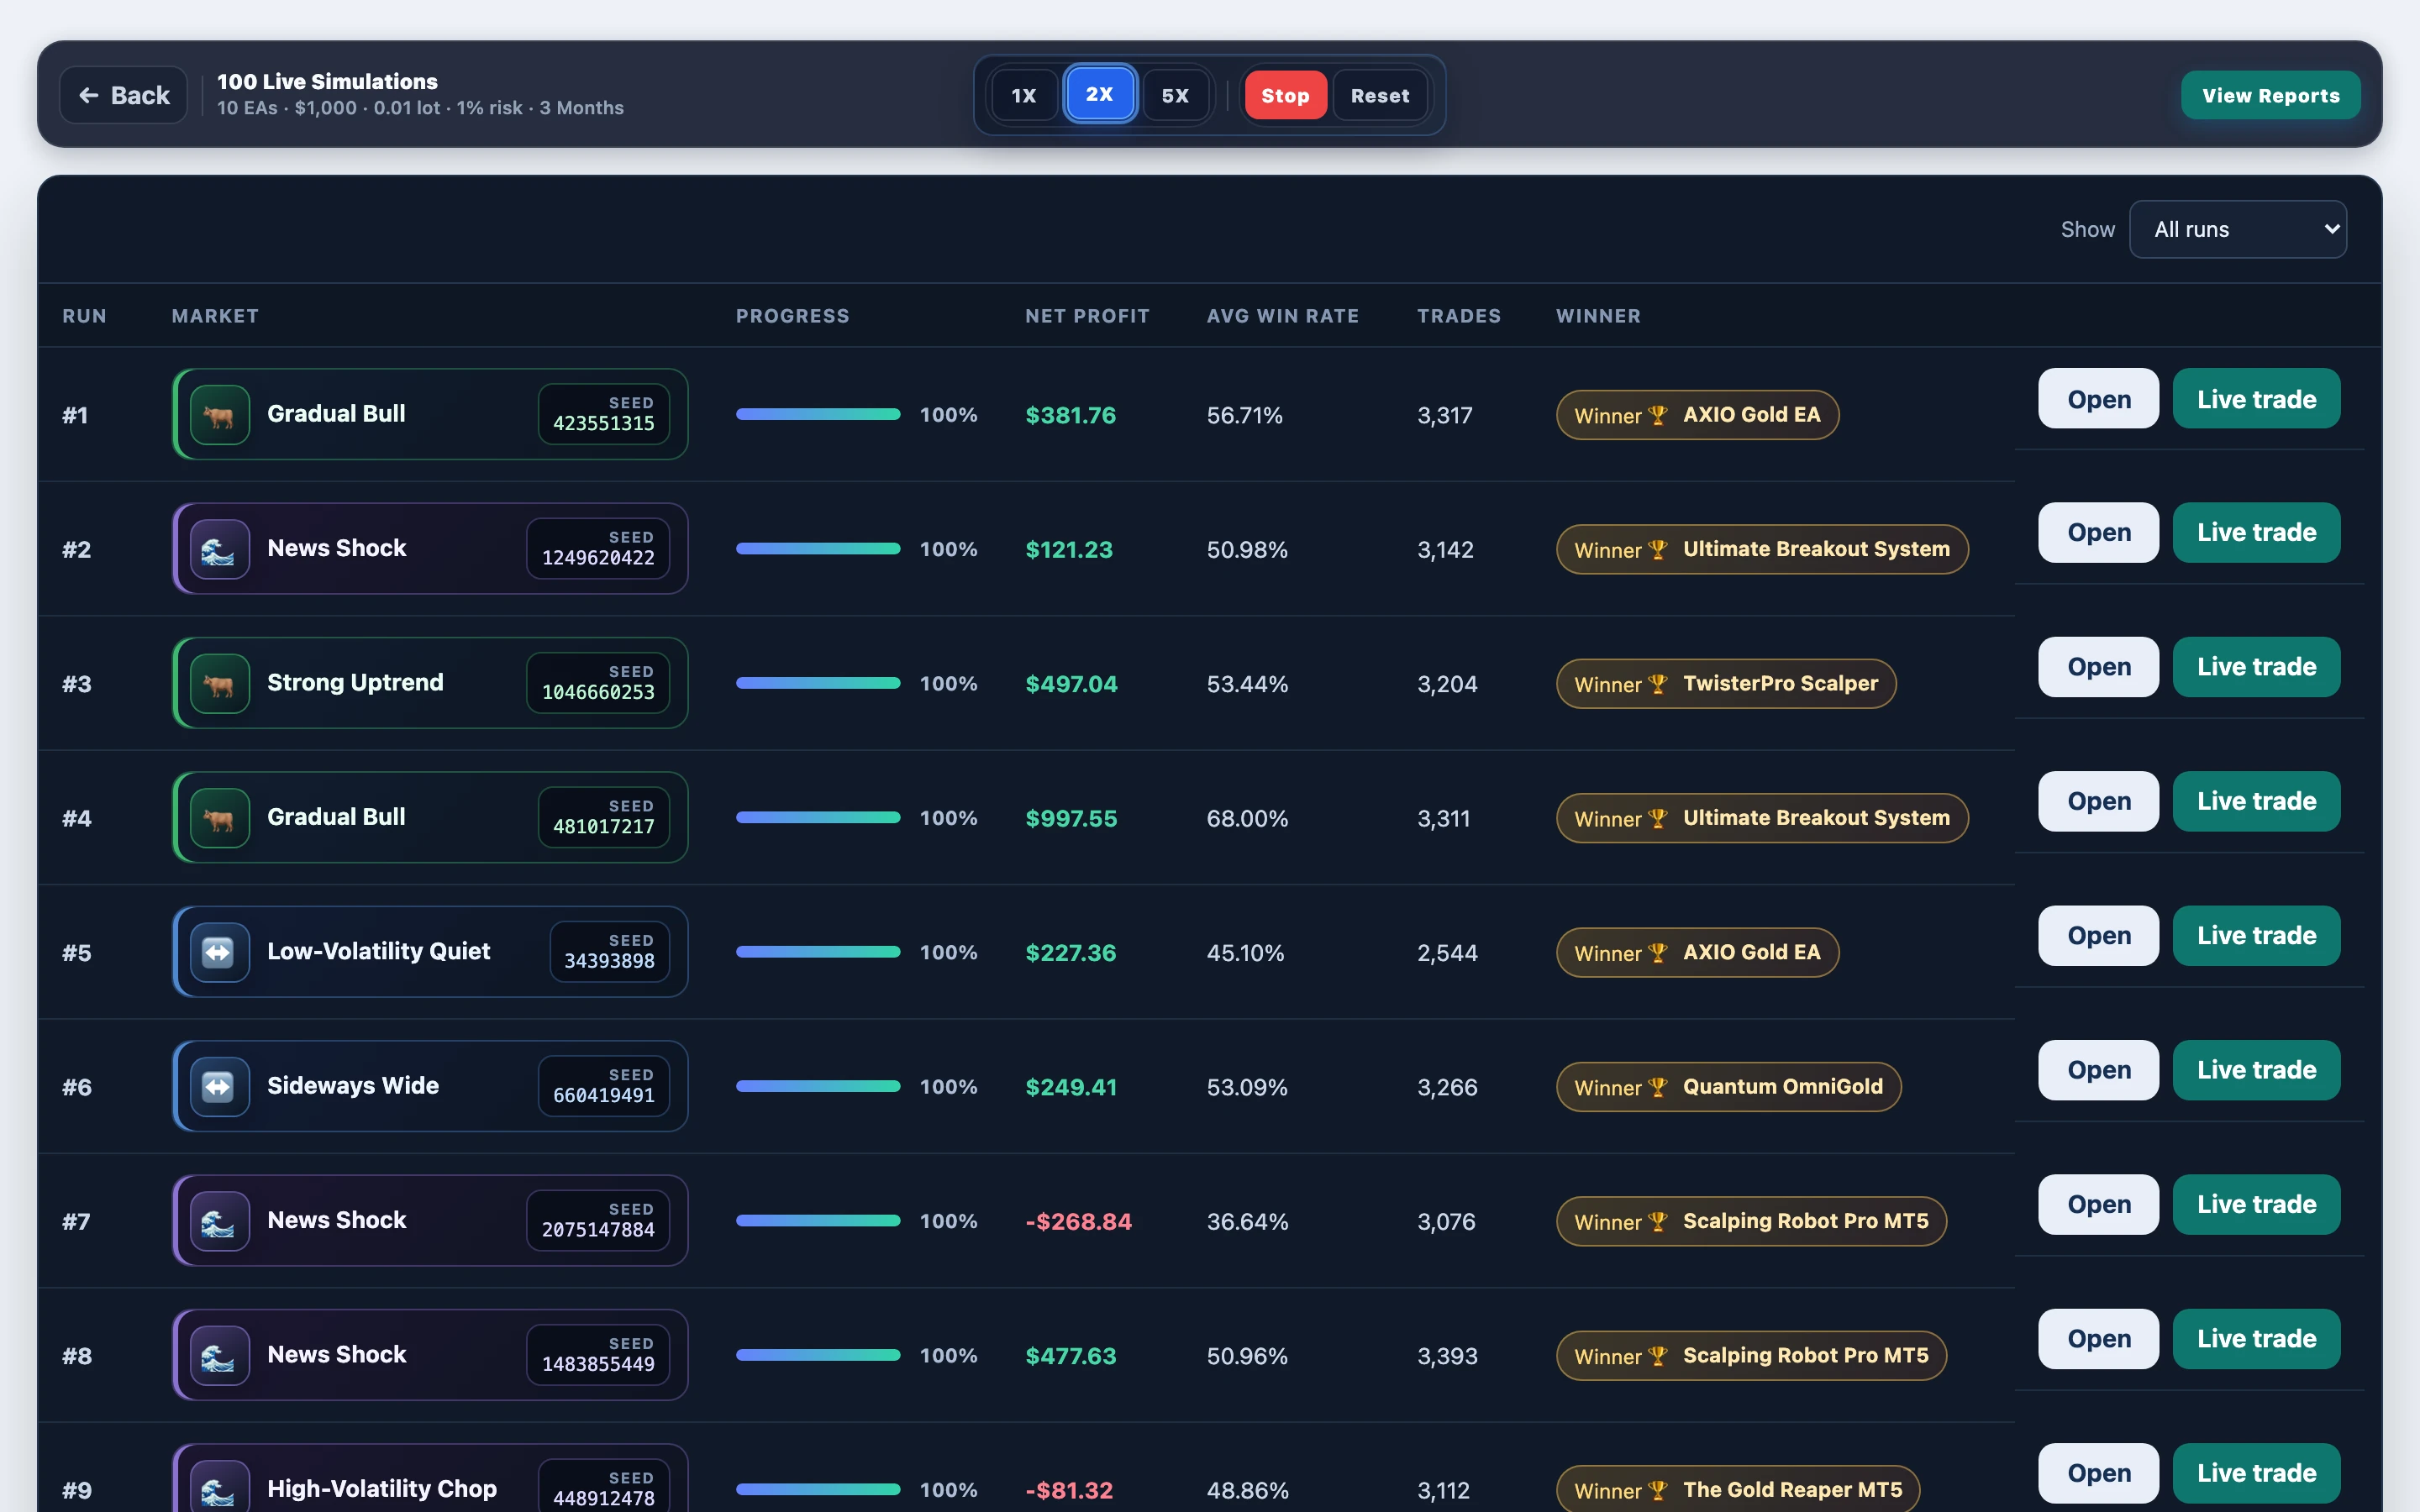The width and height of the screenshot is (2420, 1512).
Task: Click the progress bar of run #1
Action: [x=818, y=414]
